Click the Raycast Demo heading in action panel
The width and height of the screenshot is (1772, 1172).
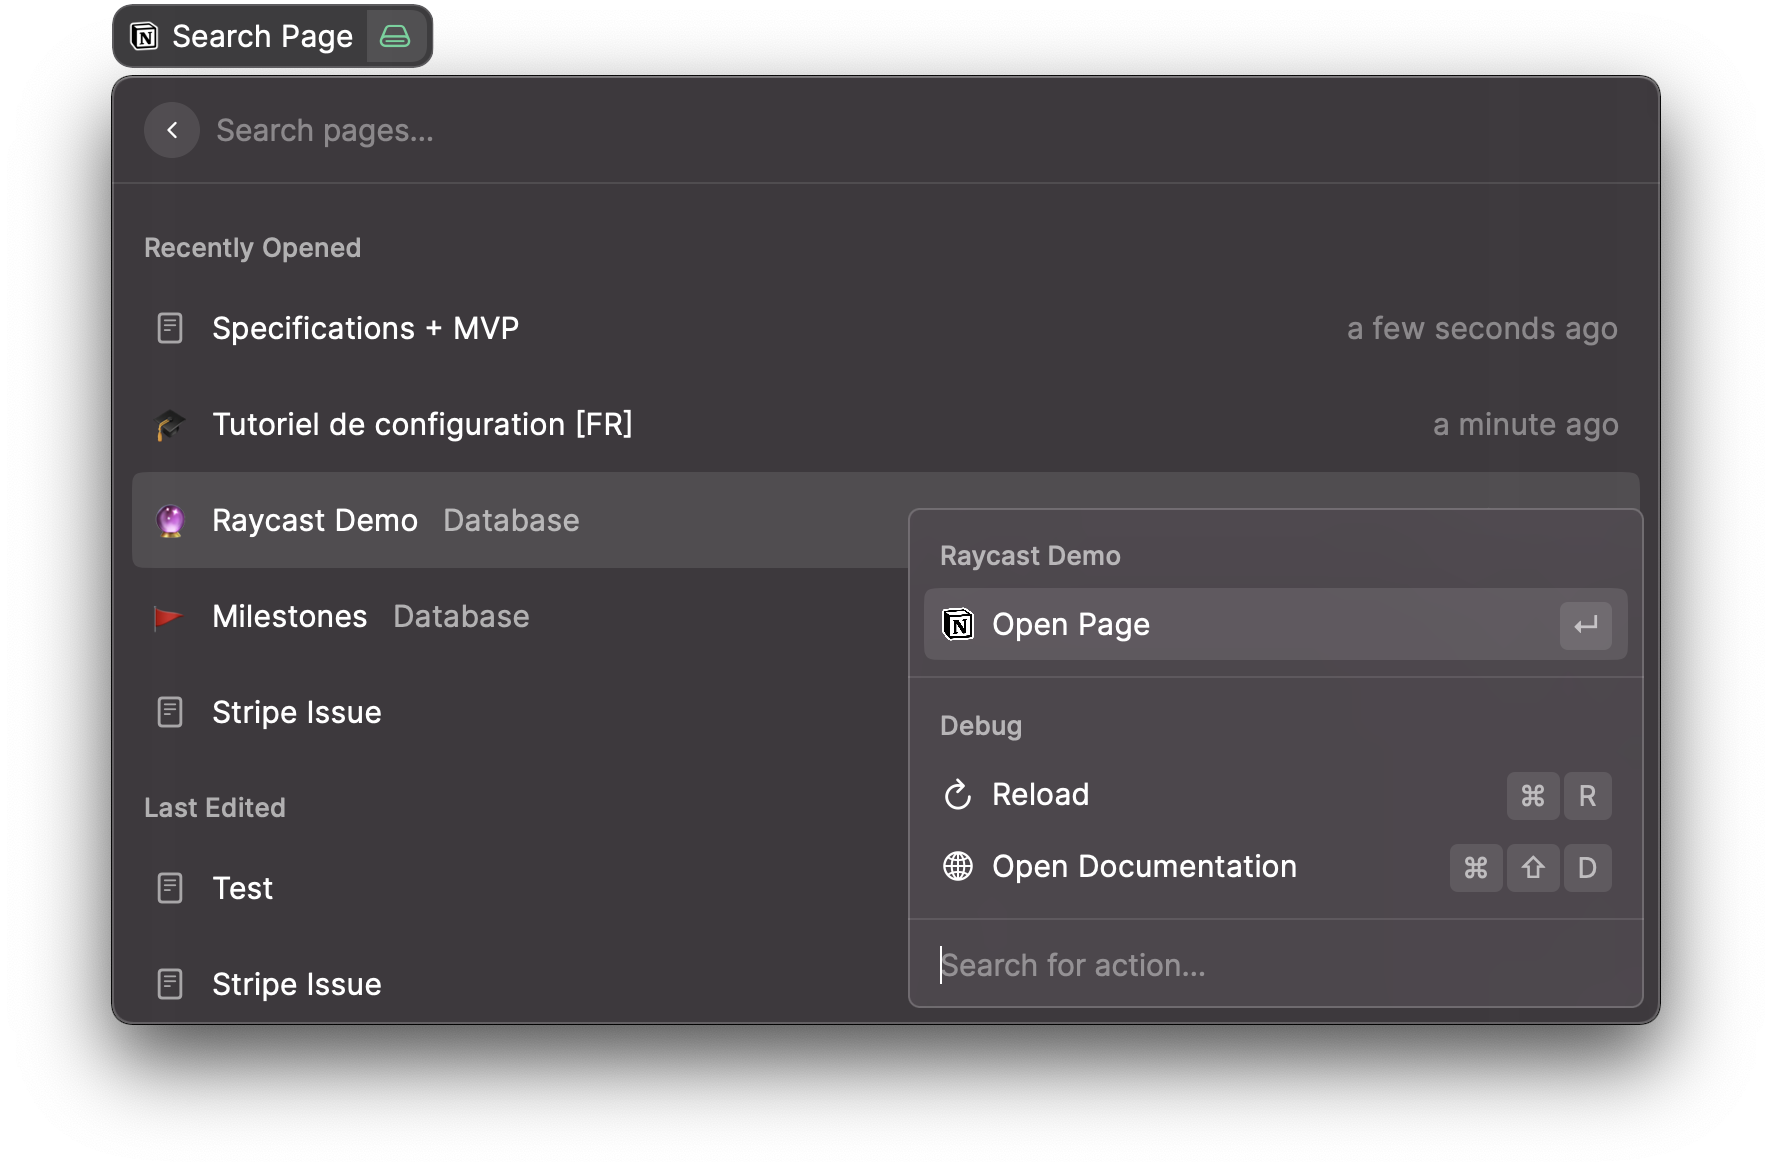pos(1030,556)
